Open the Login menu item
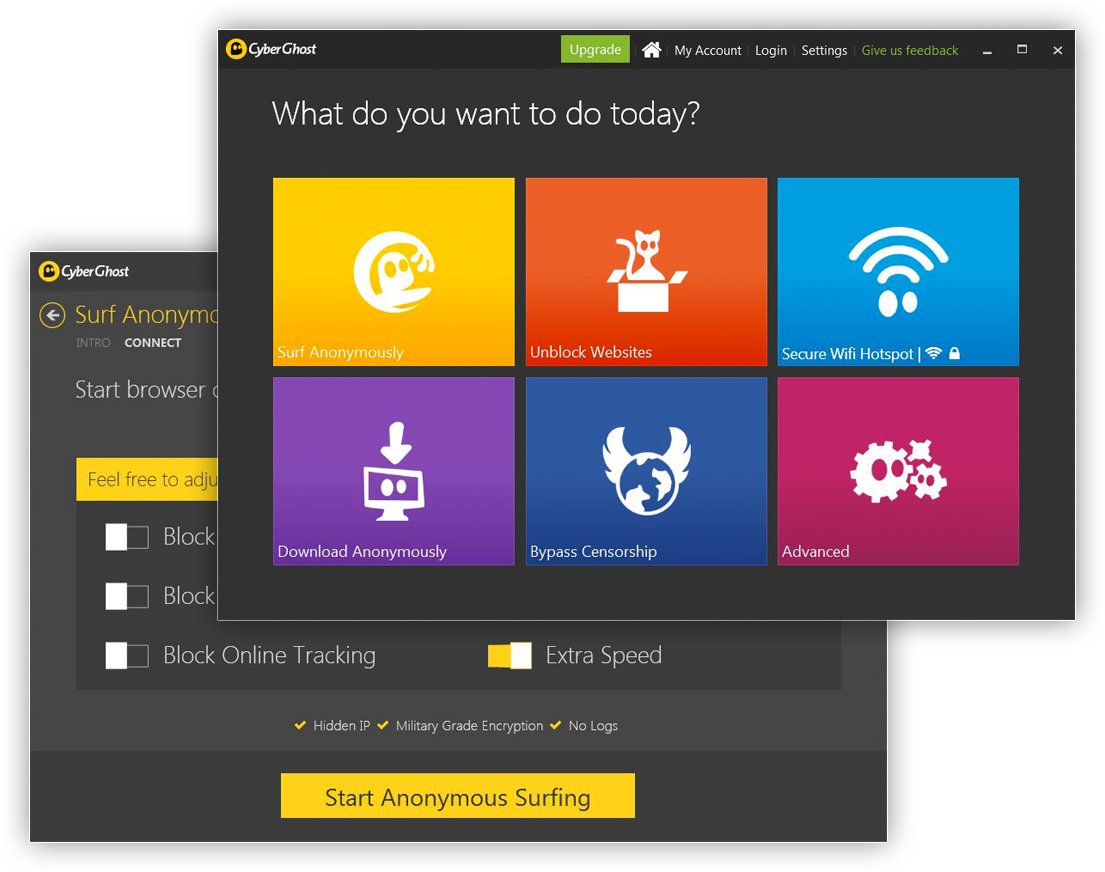Image resolution: width=1105 pixels, height=872 pixels. [x=771, y=51]
